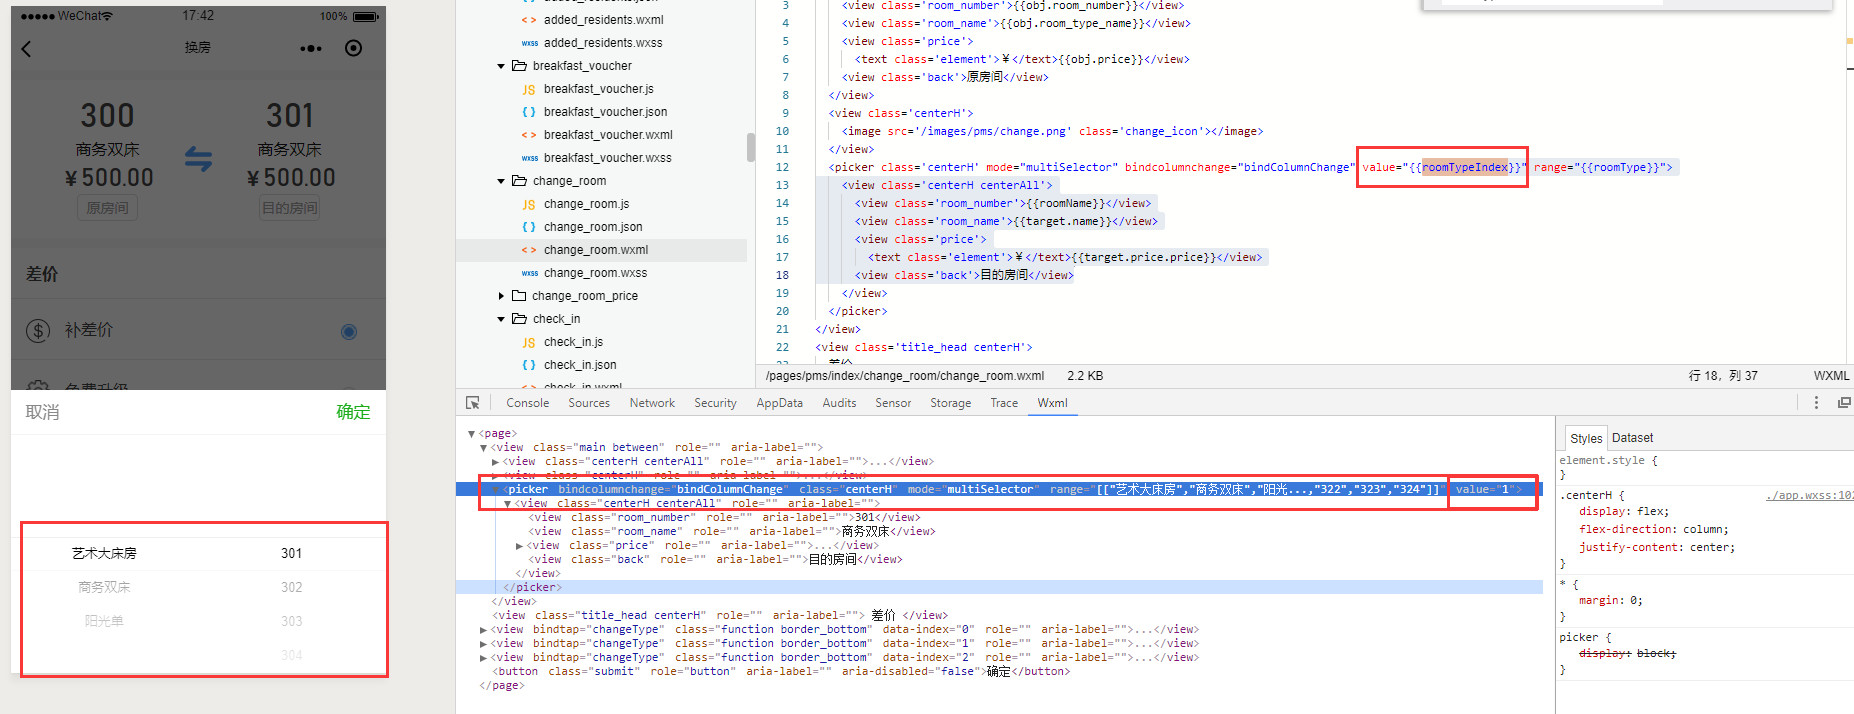Viewport: 1854px width, 714px height.
Task: Open the AppData tab
Action: pyautogui.click(x=779, y=403)
